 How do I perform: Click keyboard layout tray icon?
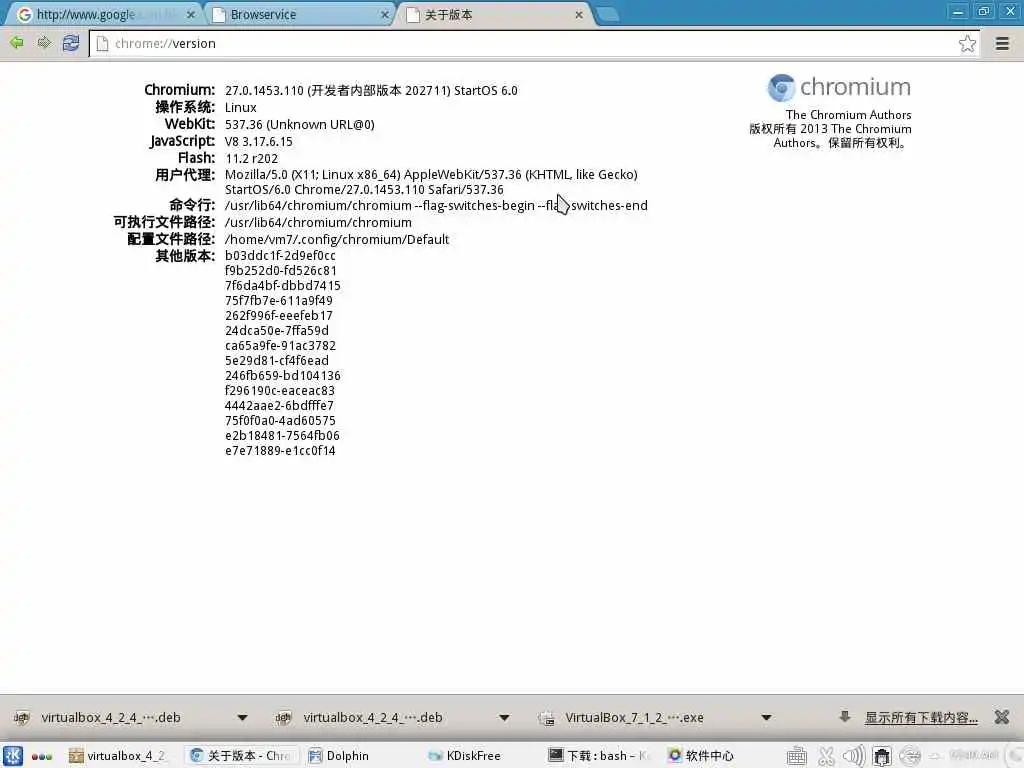(x=797, y=756)
